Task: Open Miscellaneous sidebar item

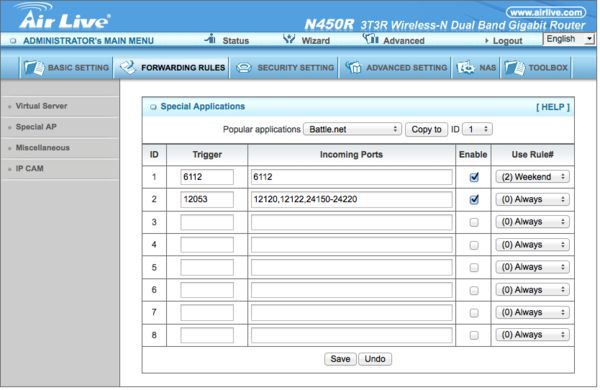Action: 42,147
